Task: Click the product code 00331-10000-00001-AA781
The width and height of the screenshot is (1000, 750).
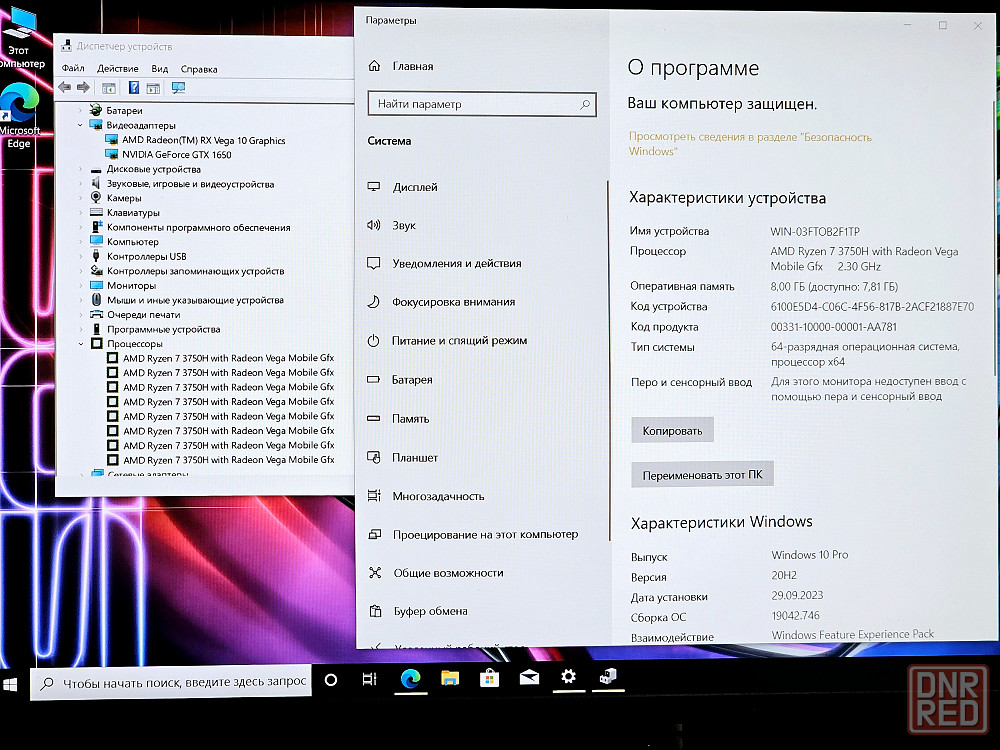Action: pos(834,327)
